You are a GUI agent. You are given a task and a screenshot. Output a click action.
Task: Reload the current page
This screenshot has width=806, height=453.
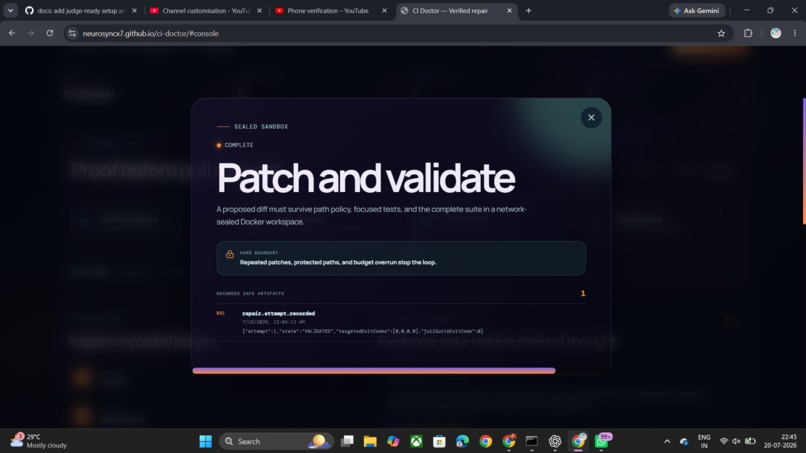[x=49, y=33]
